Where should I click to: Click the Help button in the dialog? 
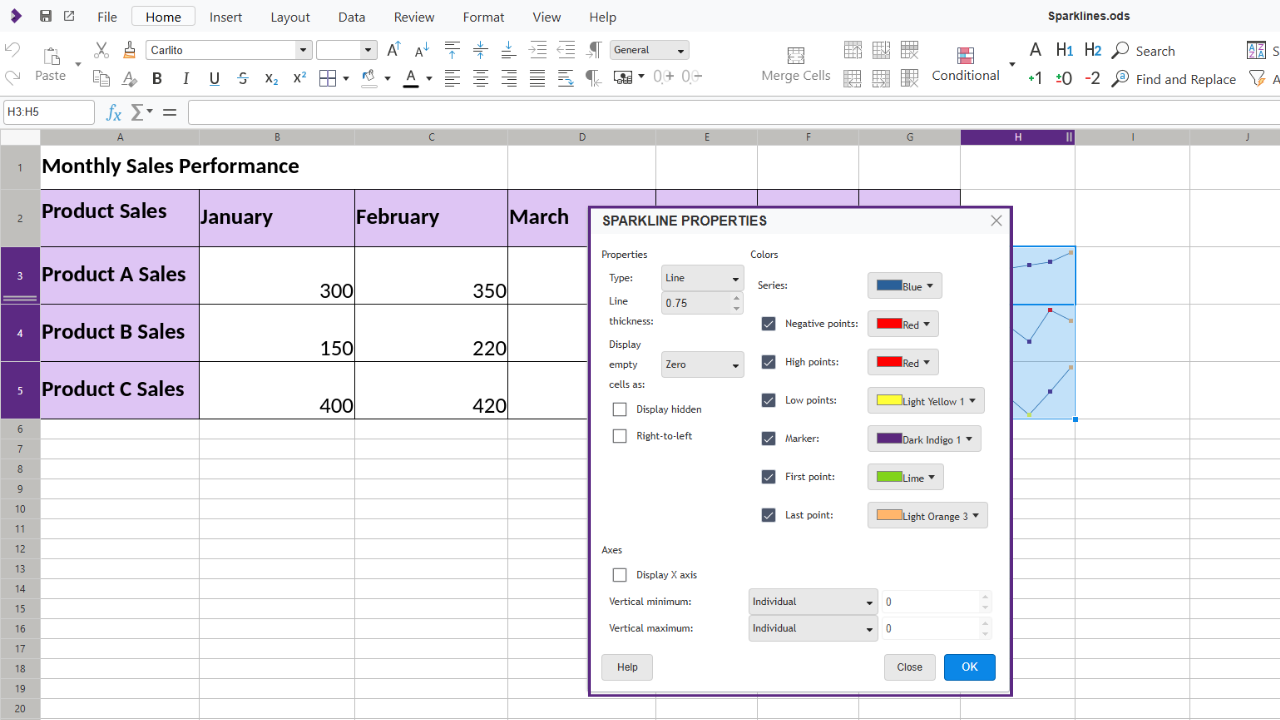tap(626, 667)
